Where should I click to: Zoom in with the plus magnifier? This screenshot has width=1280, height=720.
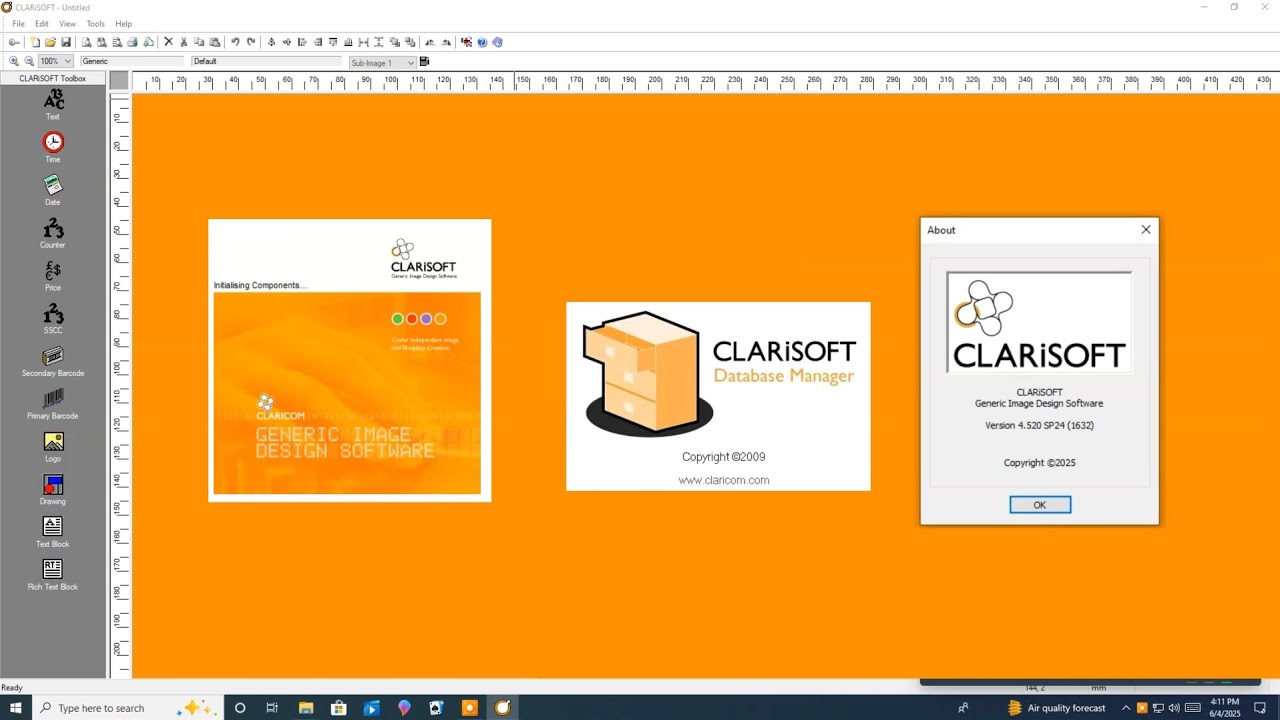14,61
